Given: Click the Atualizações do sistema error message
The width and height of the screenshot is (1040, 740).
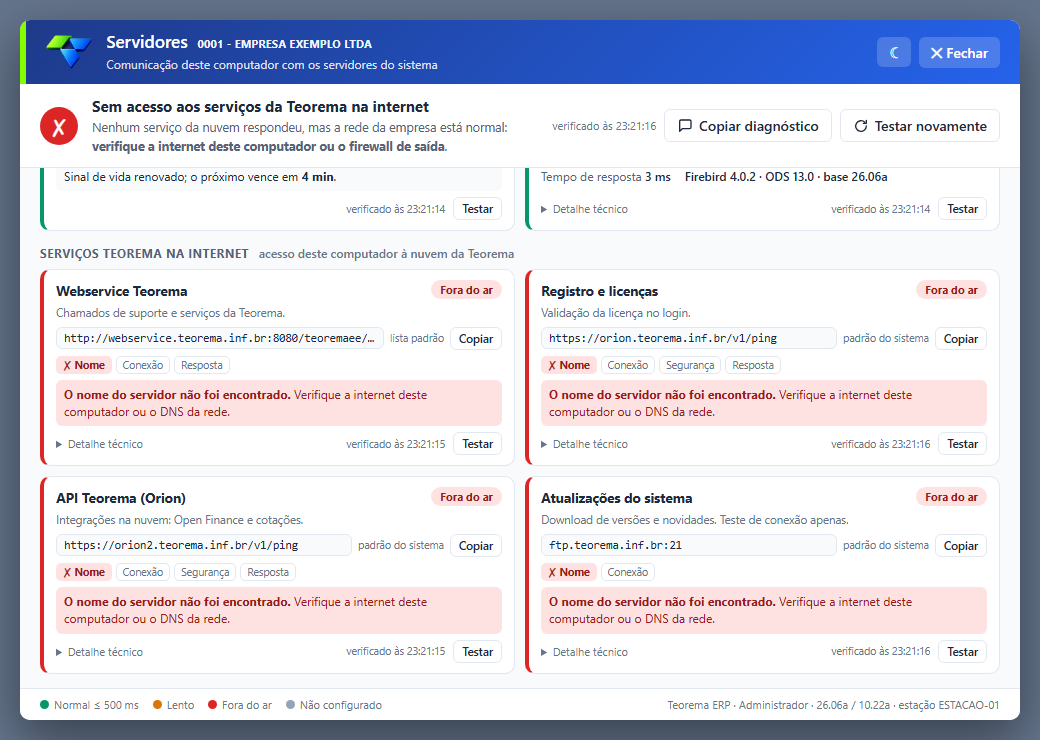Looking at the screenshot, I should (x=763, y=610).
